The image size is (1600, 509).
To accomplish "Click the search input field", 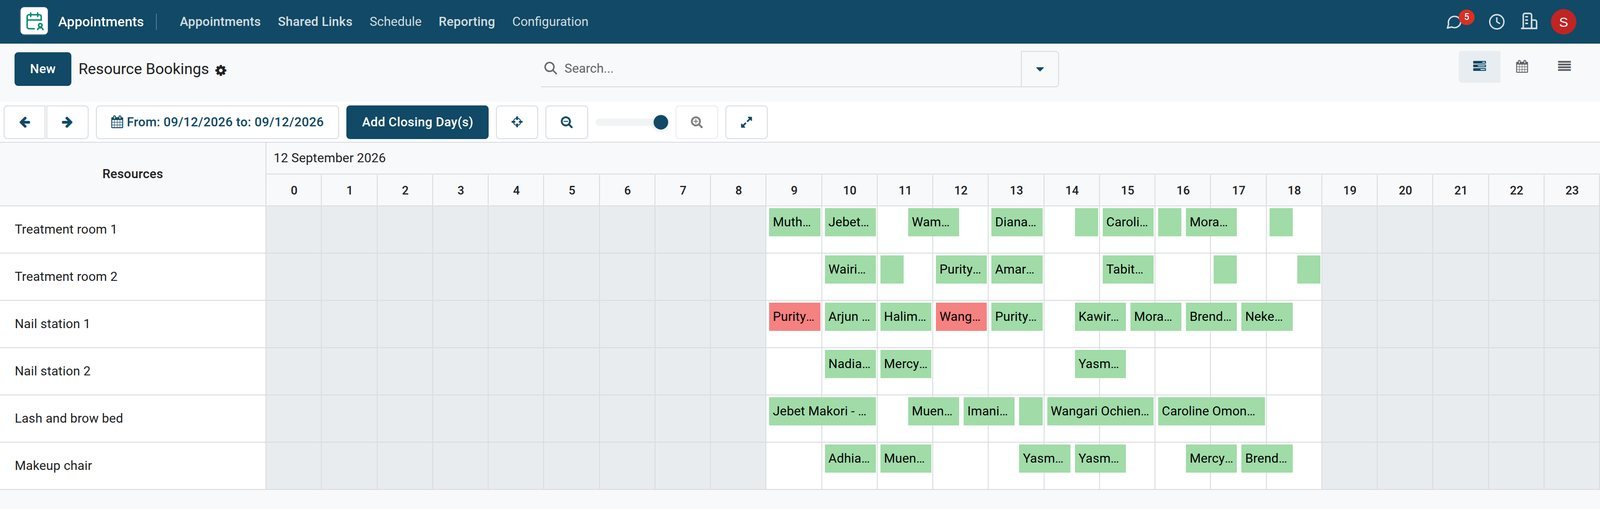I will click(x=790, y=68).
